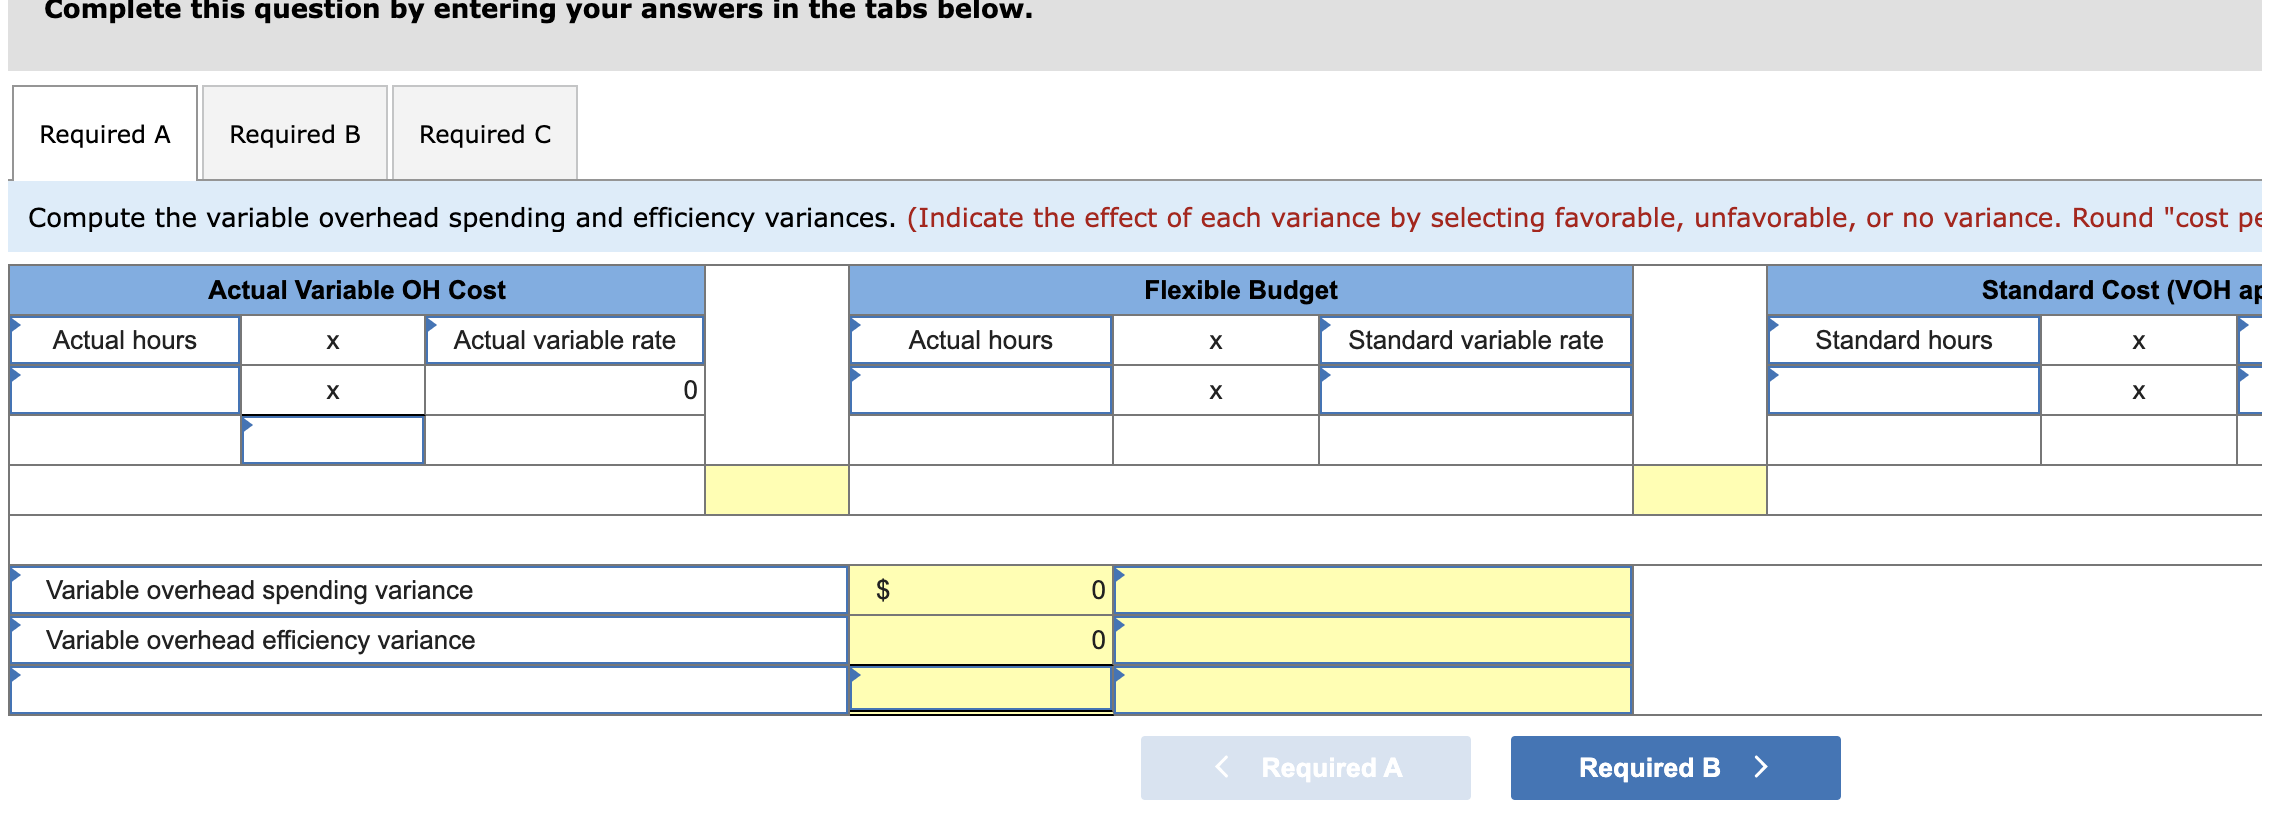This screenshot has height=828, width=2282.
Task: Open the Required B tab
Action: coord(295,134)
